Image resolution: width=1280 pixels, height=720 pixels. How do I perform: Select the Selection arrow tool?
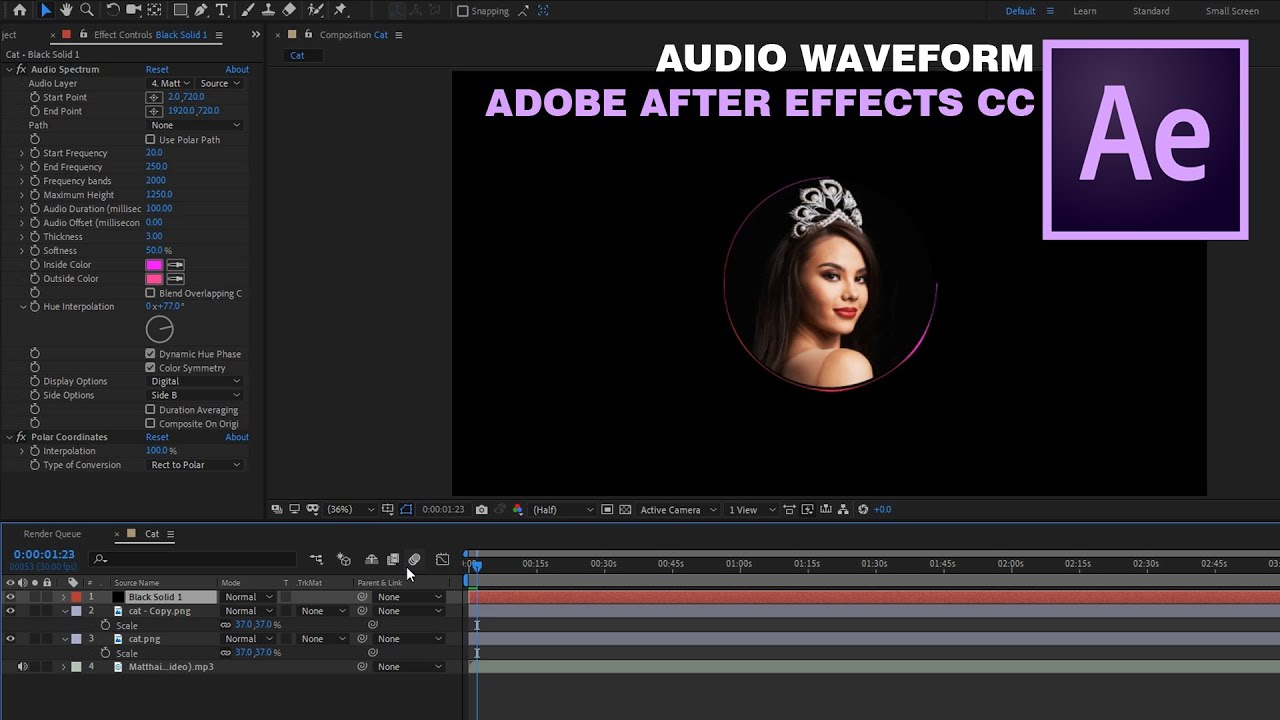[x=46, y=10]
